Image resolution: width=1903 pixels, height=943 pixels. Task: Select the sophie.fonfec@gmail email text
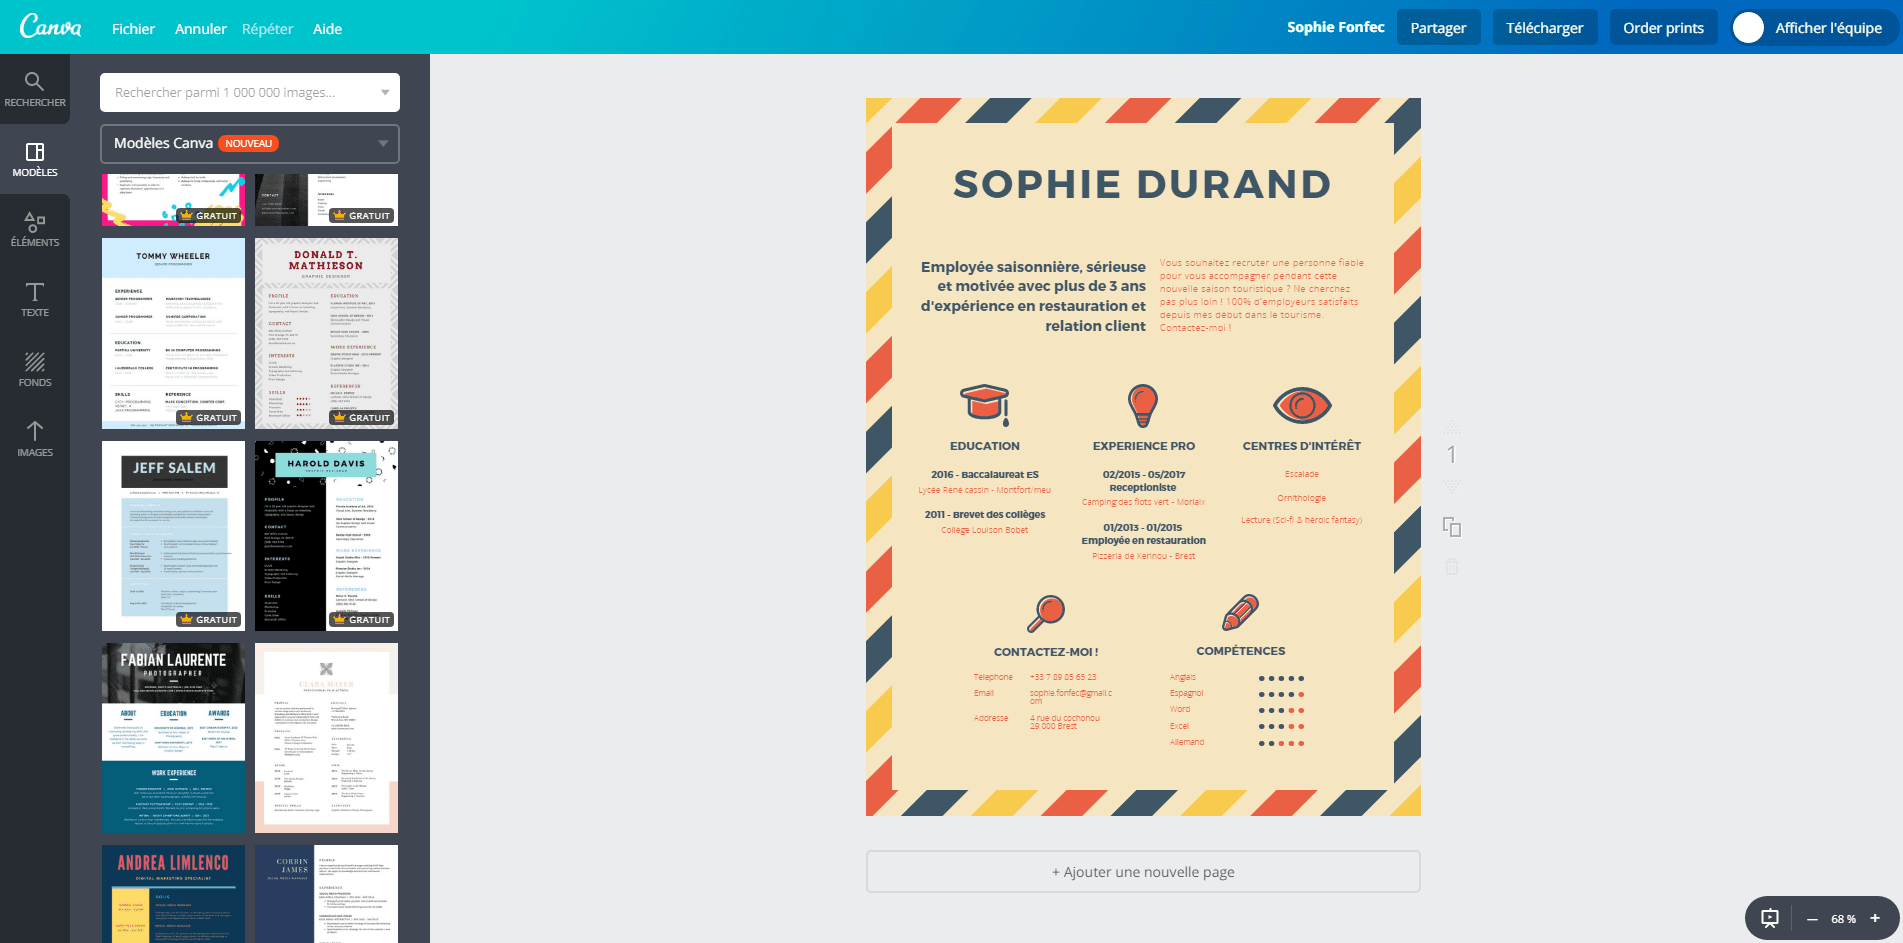click(1071, 696)
